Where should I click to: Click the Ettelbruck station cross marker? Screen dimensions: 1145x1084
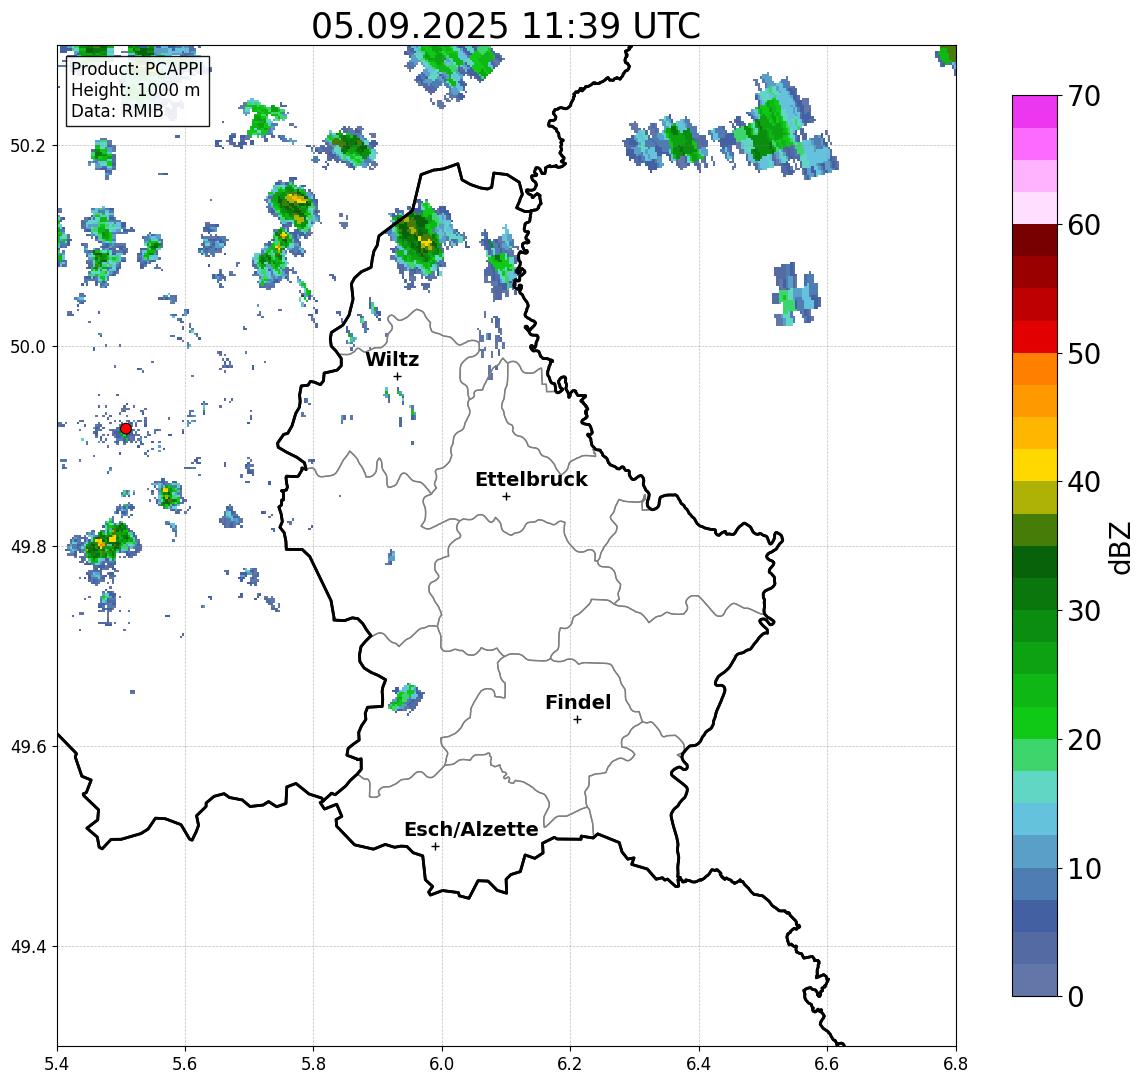point(506,497)
